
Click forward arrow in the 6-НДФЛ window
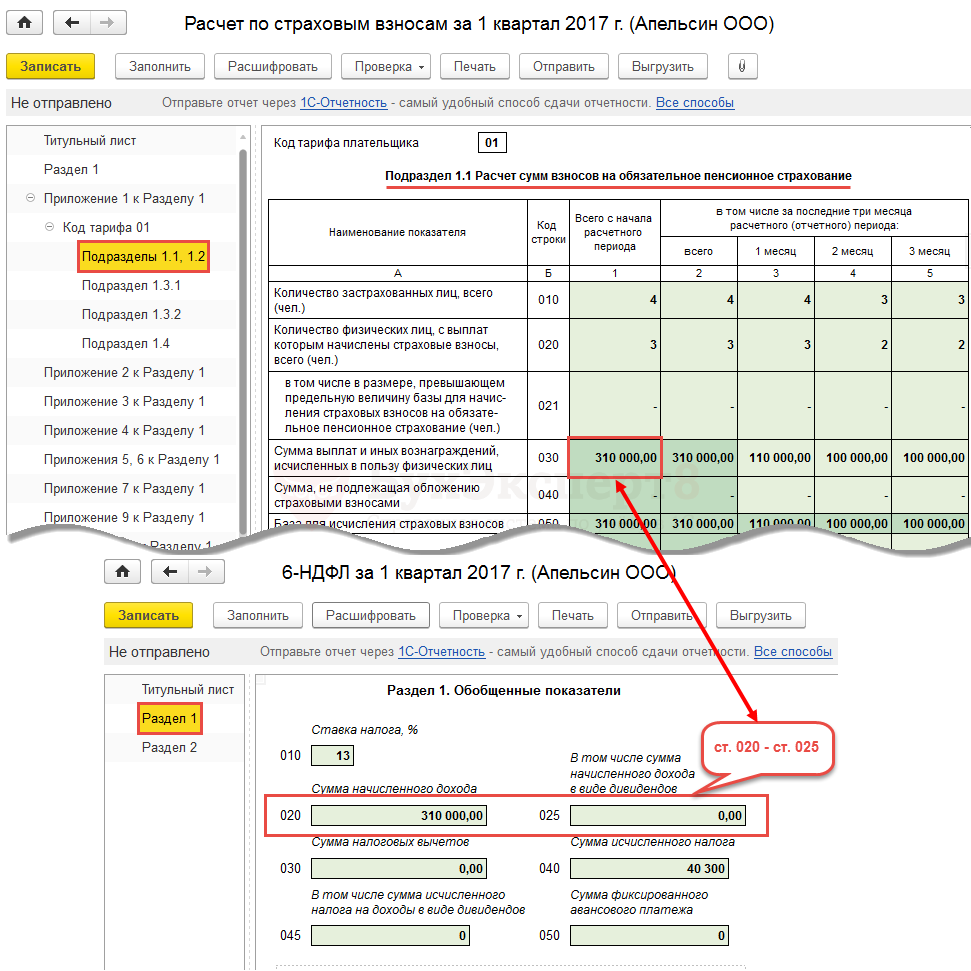click(206, 572)
